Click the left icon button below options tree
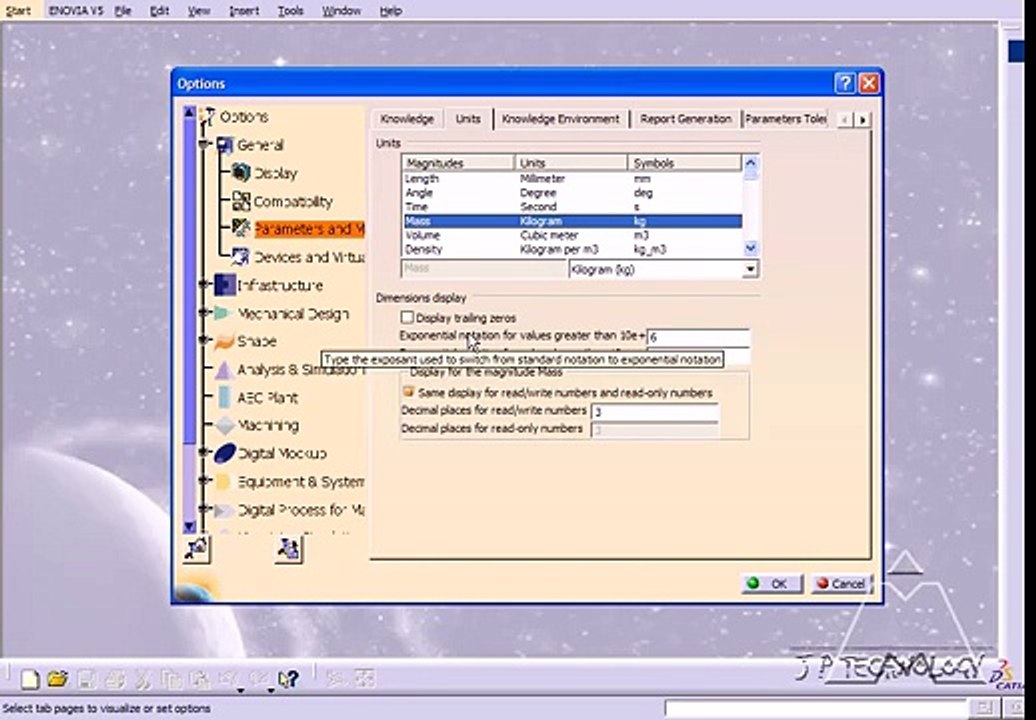This screenshot has width=1036, height=720. point(196,549)
